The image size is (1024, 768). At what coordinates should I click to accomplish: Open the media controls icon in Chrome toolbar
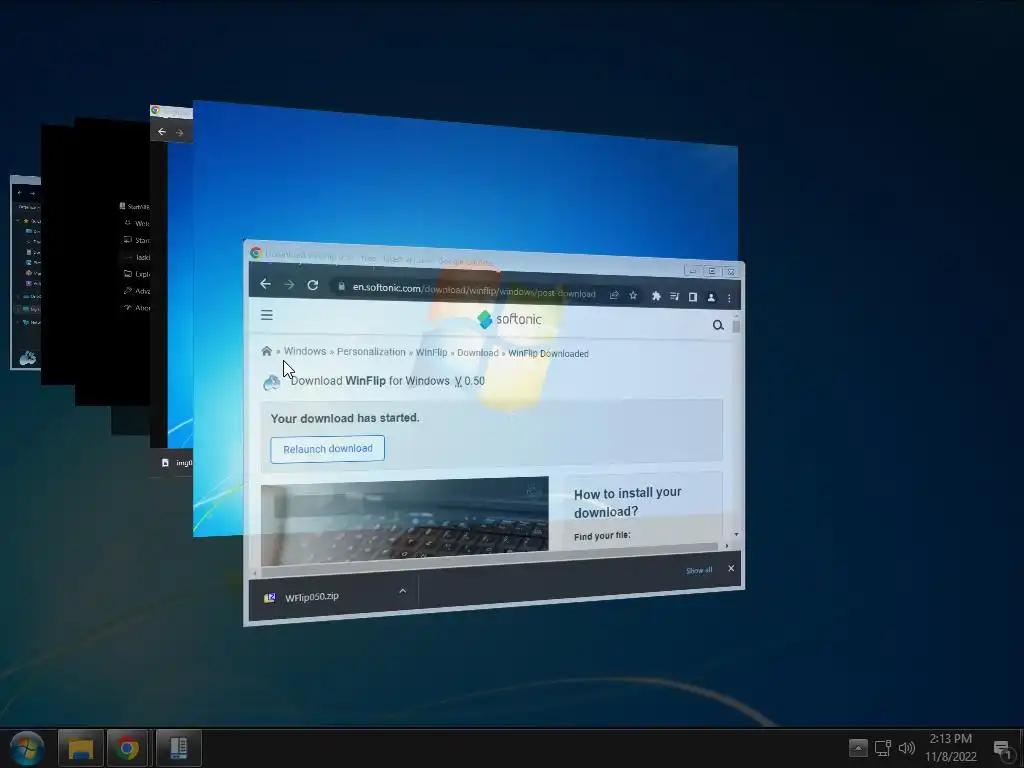(675, 296)
